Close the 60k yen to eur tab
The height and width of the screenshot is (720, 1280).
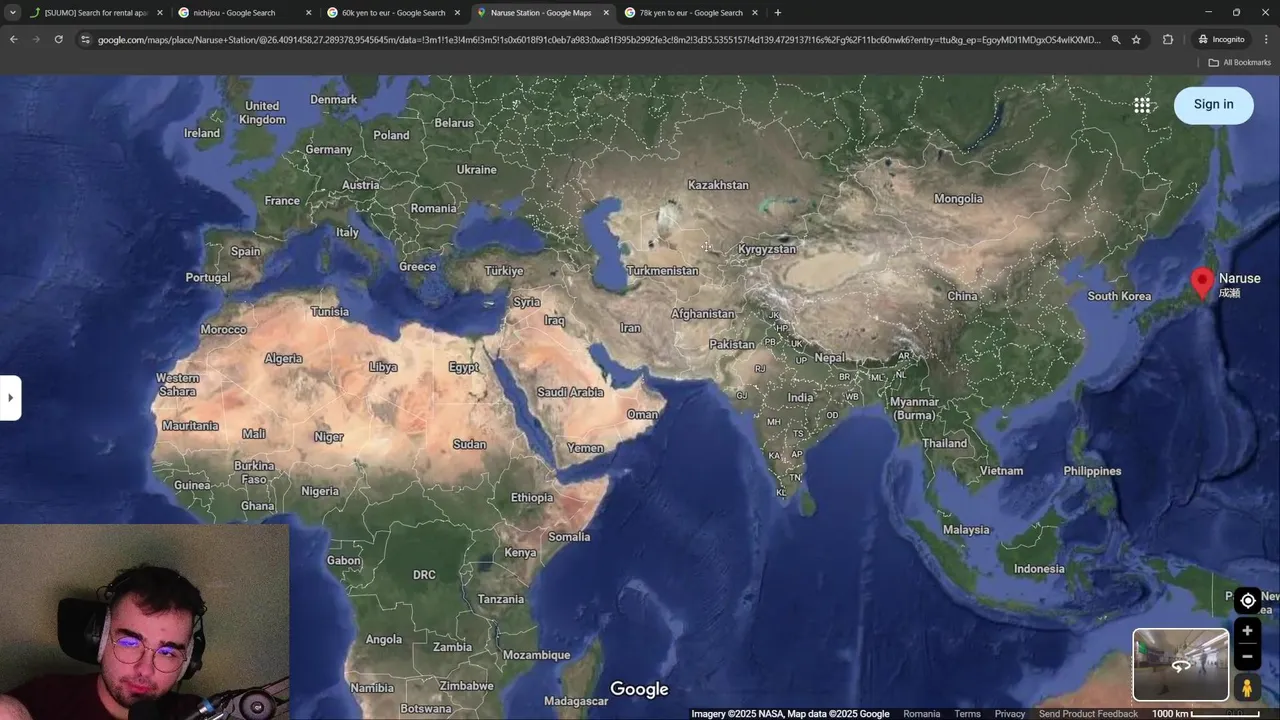[x=457, y=13]
